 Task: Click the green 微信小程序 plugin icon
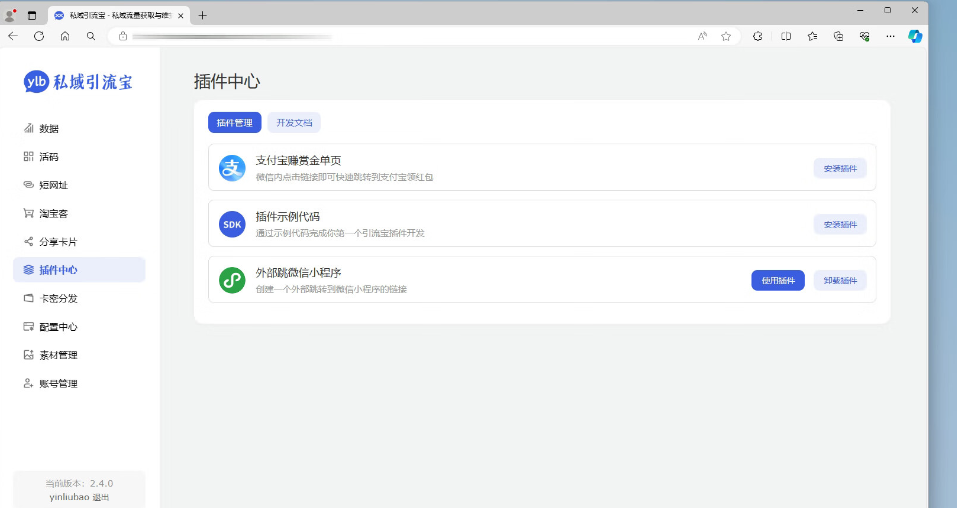(232, 280)
